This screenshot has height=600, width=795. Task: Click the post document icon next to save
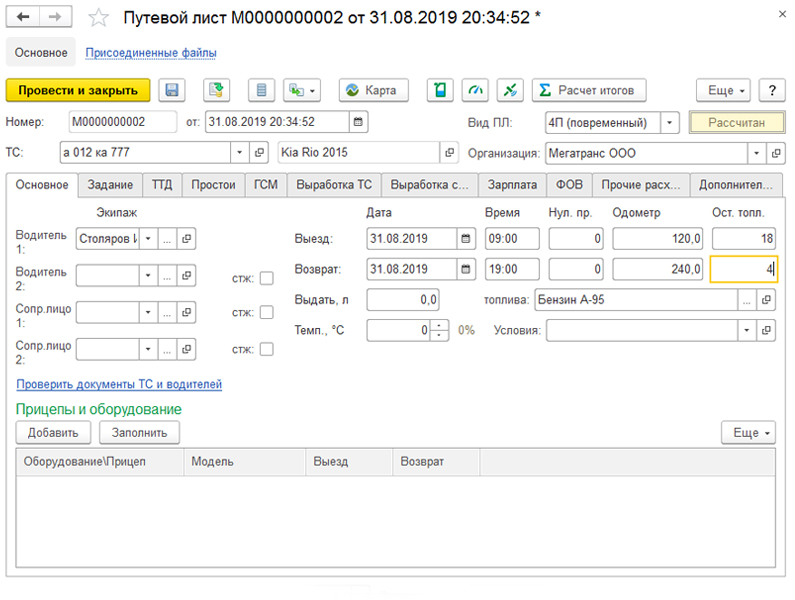216,90
